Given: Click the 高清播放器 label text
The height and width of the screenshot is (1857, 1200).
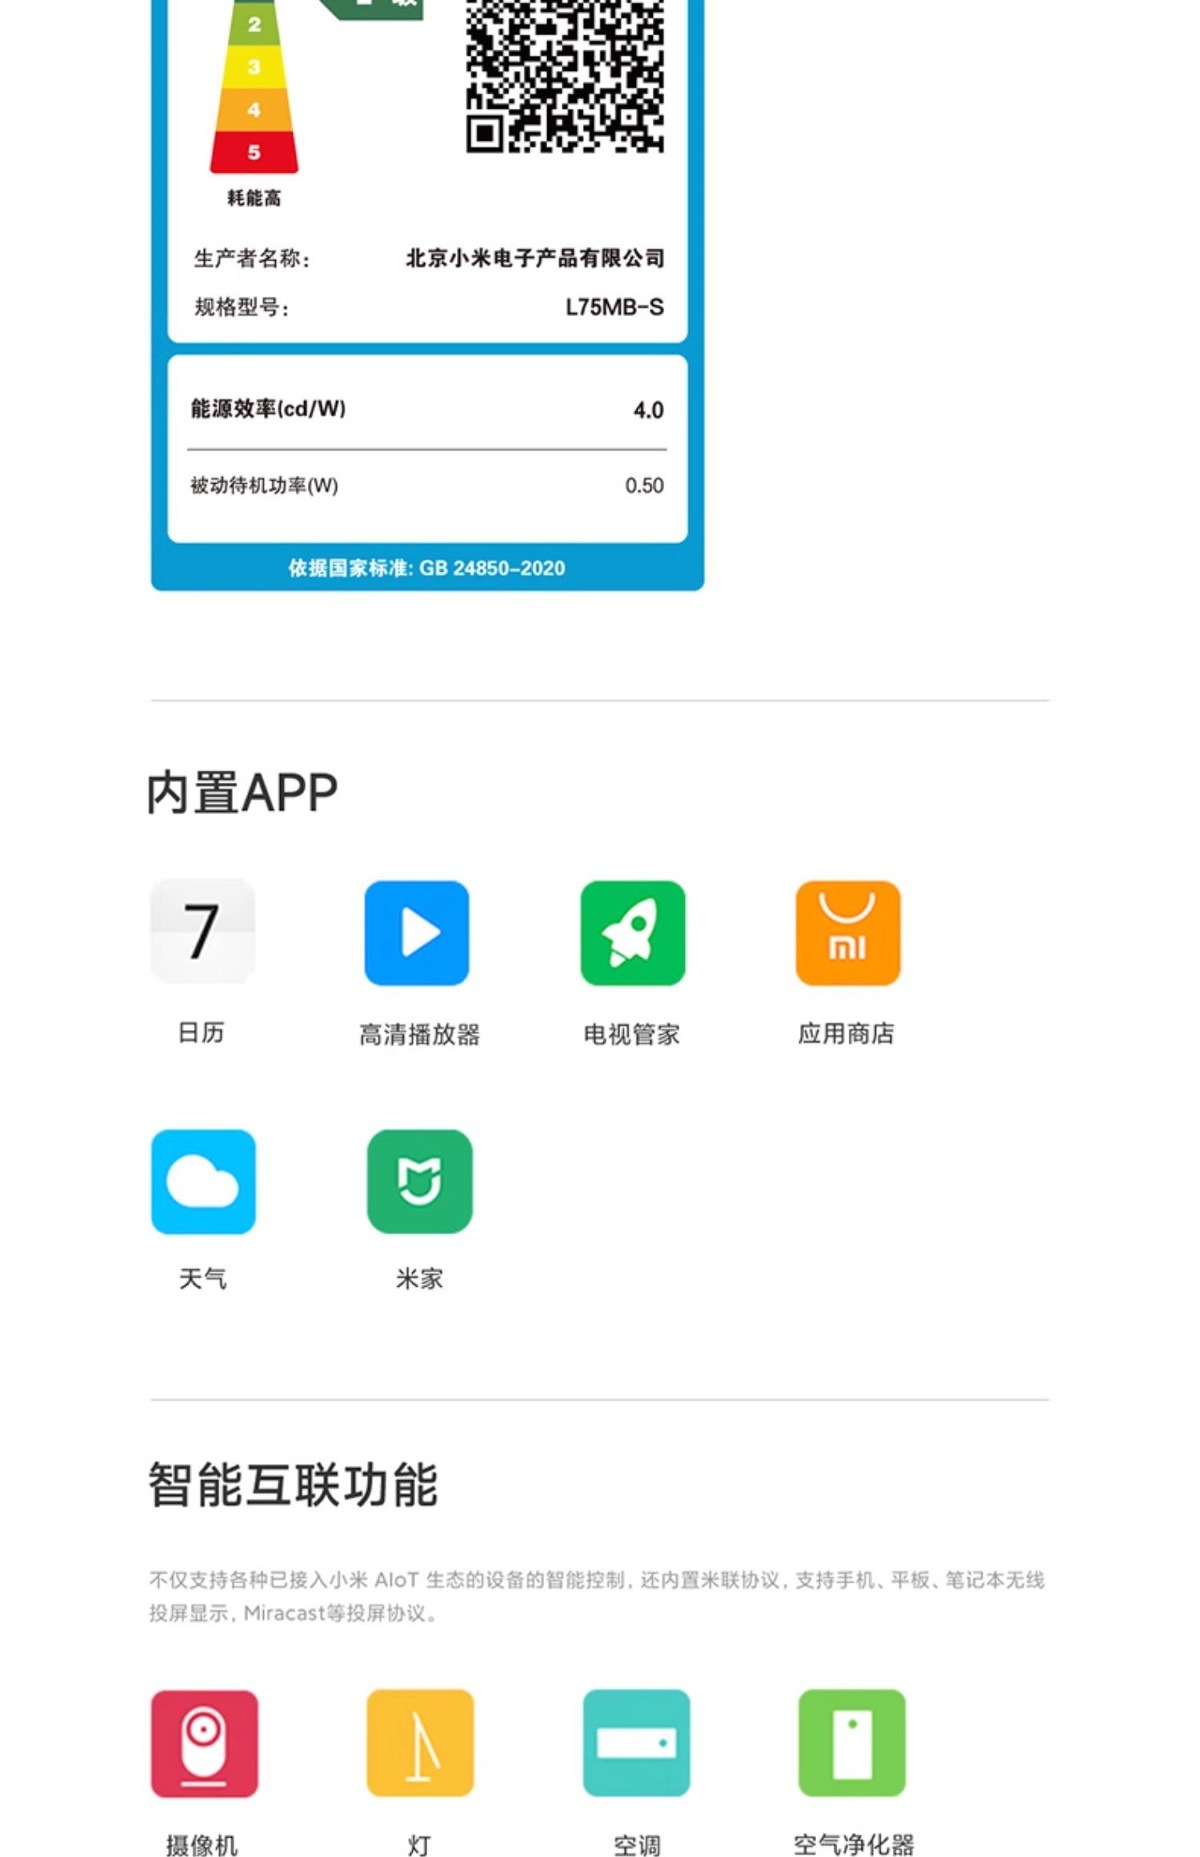Looking at the screenshot, I should [x=420, y=1034].
